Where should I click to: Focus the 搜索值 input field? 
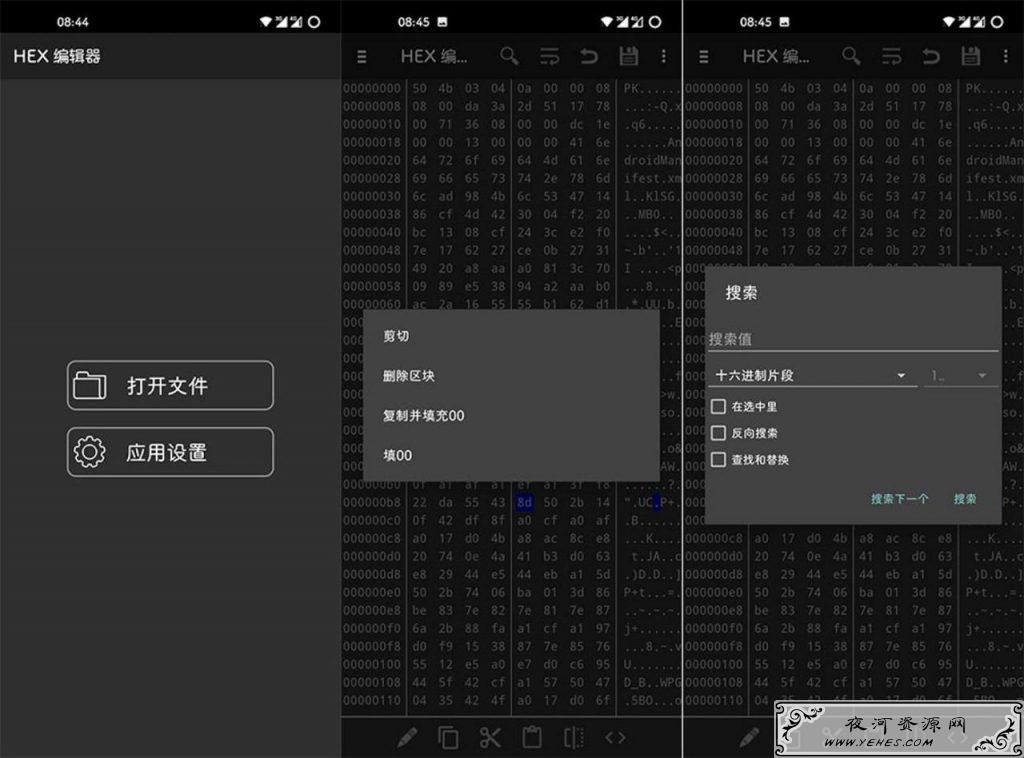pos(854,340)
